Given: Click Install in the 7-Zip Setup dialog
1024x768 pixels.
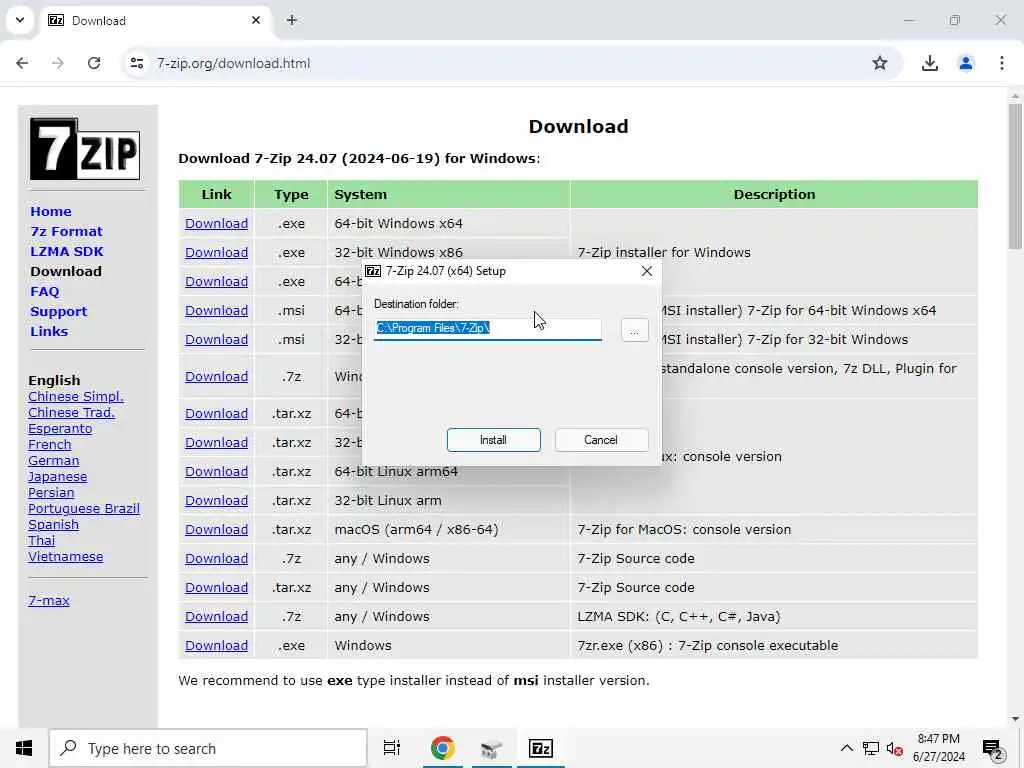Looking at the screenshot, I should 493,440.
